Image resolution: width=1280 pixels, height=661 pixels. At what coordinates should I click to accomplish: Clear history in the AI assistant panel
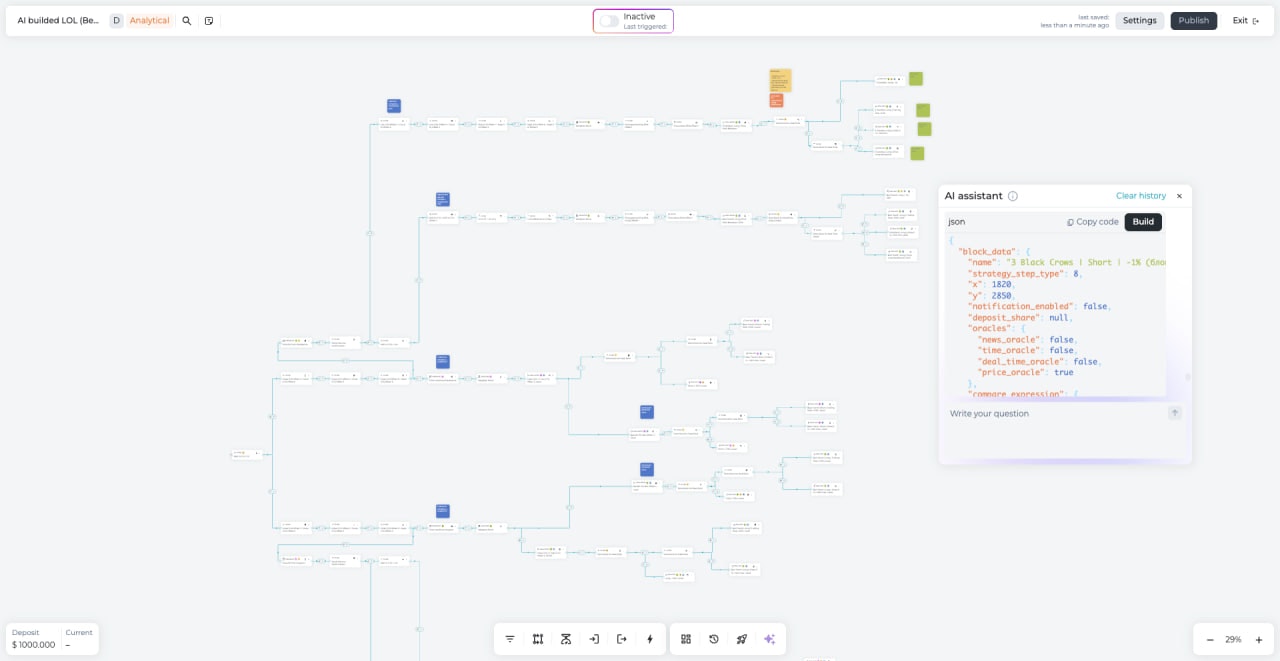click(1140, 196)
